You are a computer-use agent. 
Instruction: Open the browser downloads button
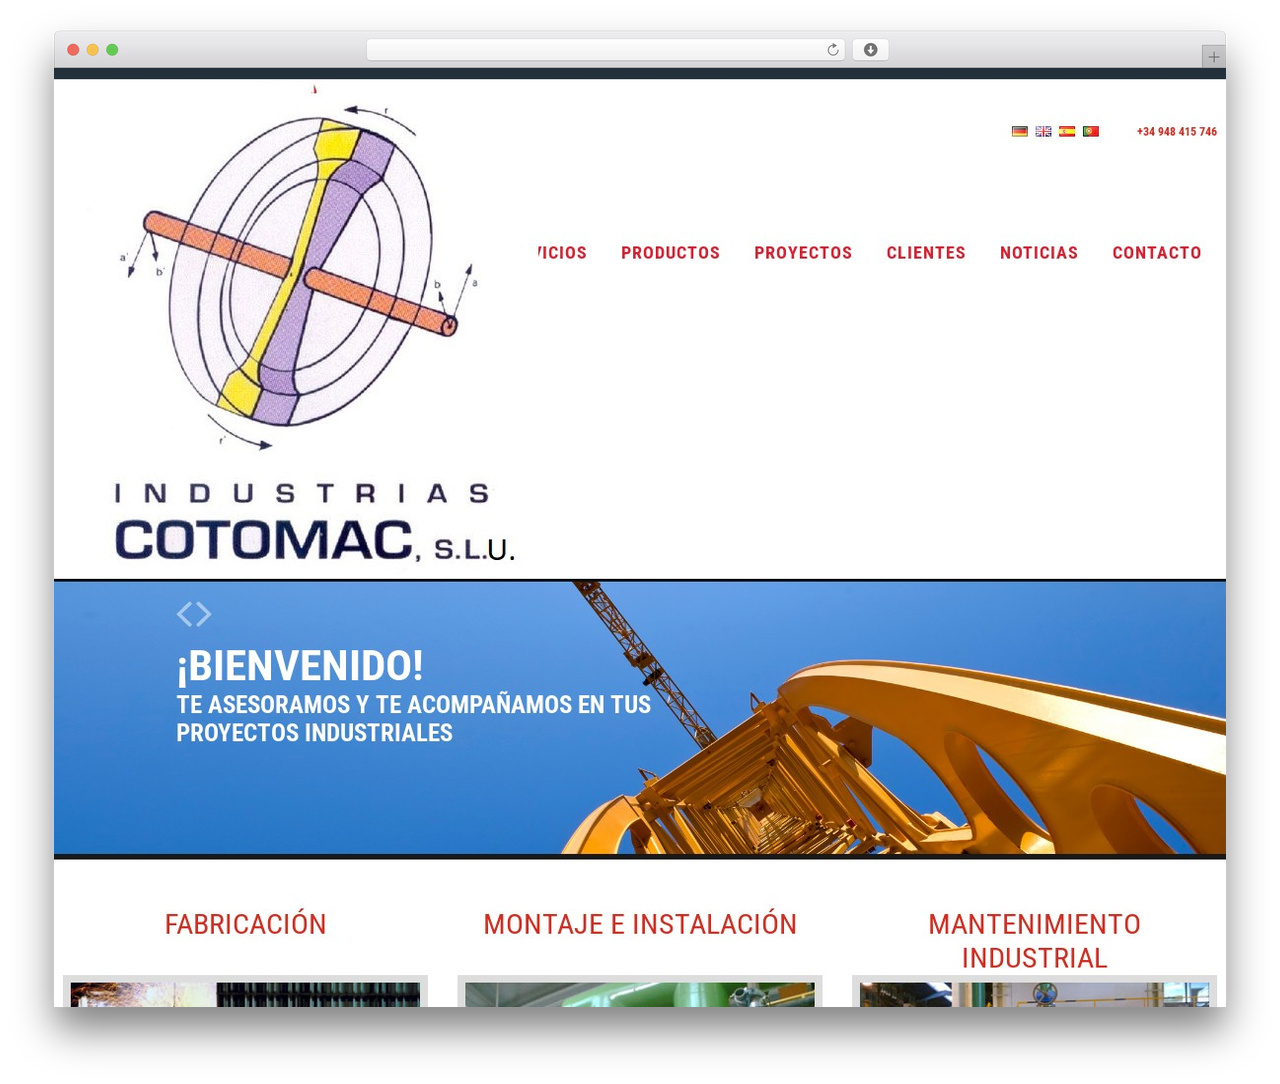click(x=871, y=50)
